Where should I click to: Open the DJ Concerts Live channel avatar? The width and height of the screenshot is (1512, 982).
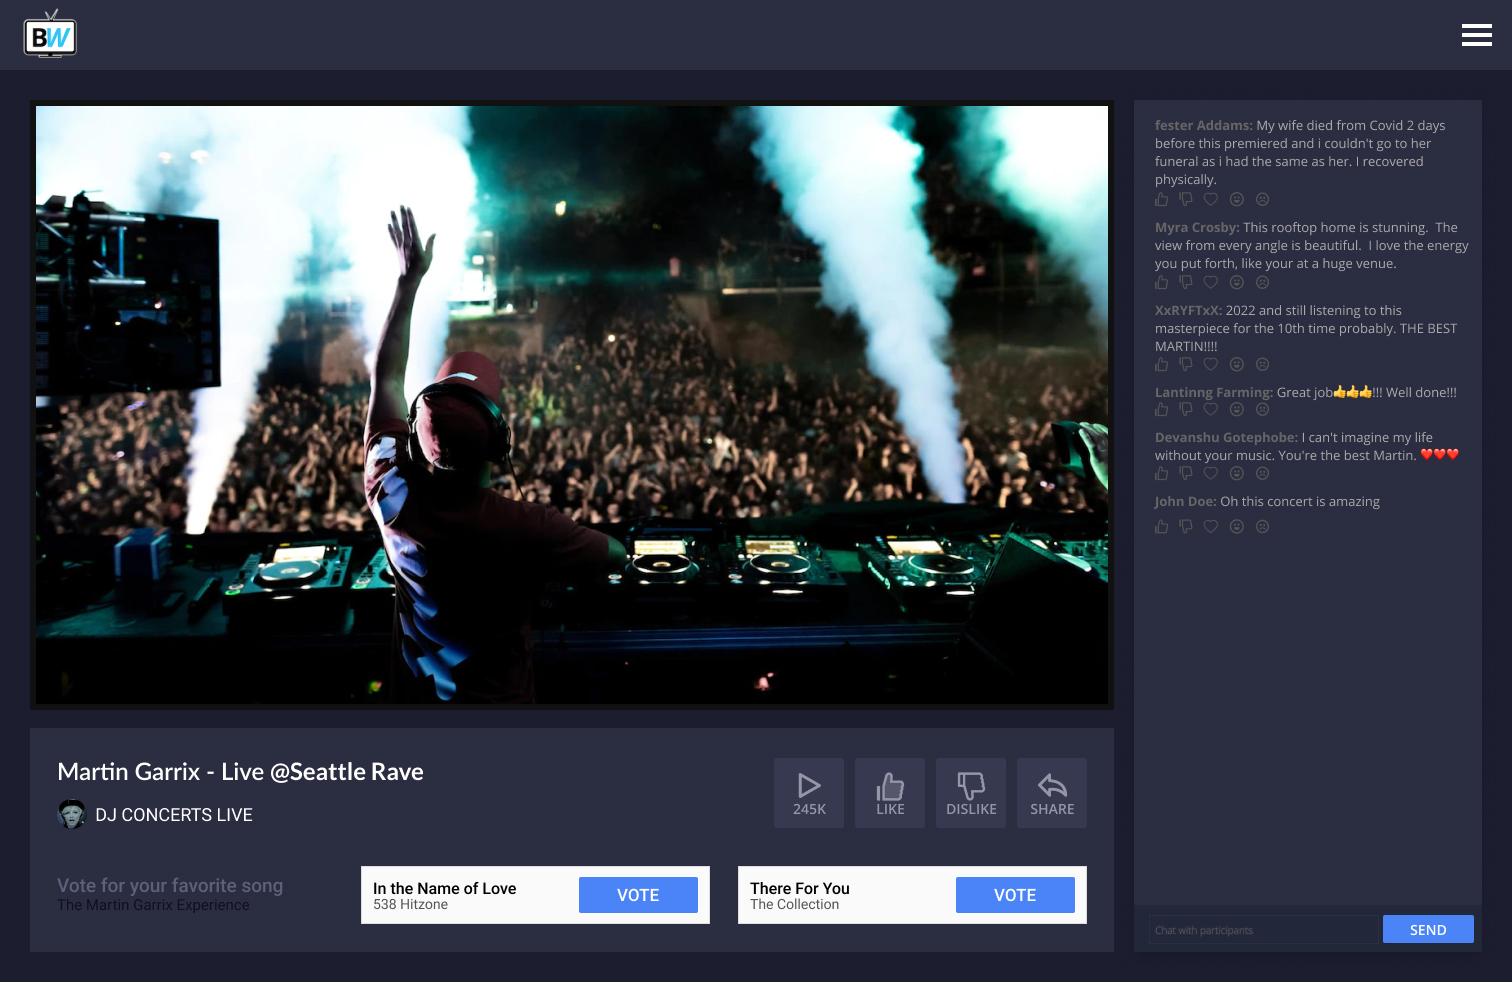[x=71, y=814]
